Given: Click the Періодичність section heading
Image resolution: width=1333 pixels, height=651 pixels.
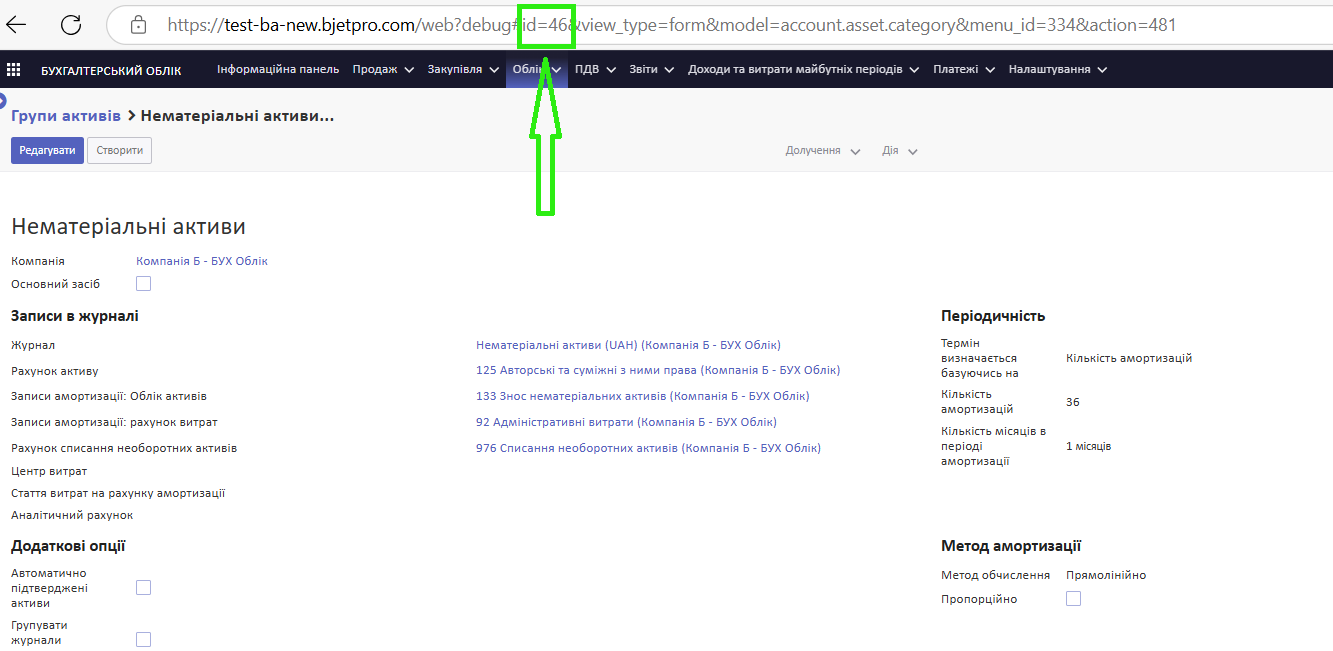Looking at the screenshot, I should click(993, 316).
